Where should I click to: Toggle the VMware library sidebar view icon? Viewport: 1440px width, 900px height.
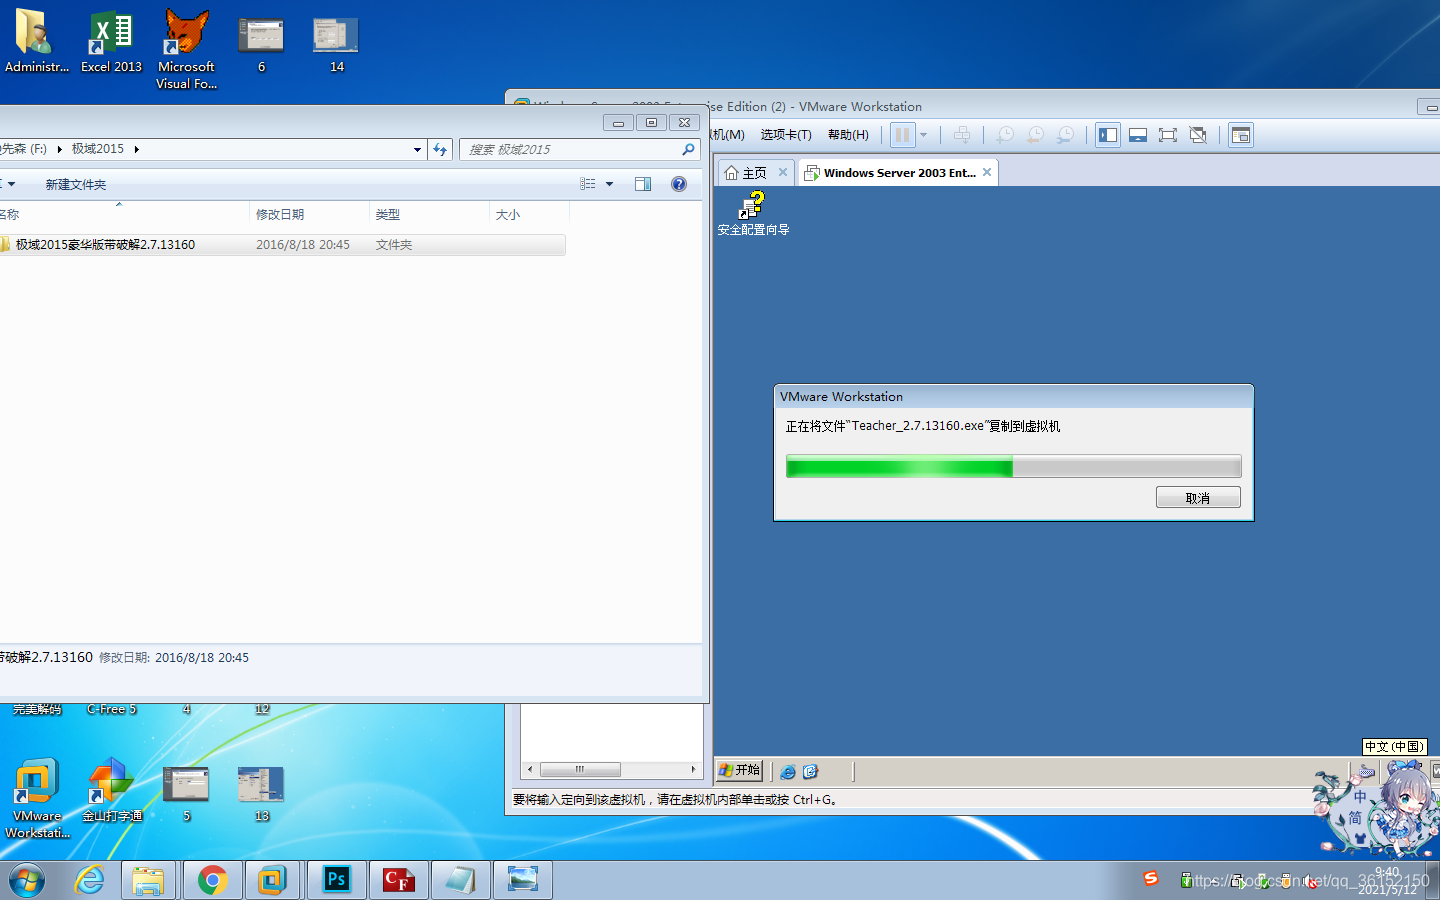pos(1108,135)
